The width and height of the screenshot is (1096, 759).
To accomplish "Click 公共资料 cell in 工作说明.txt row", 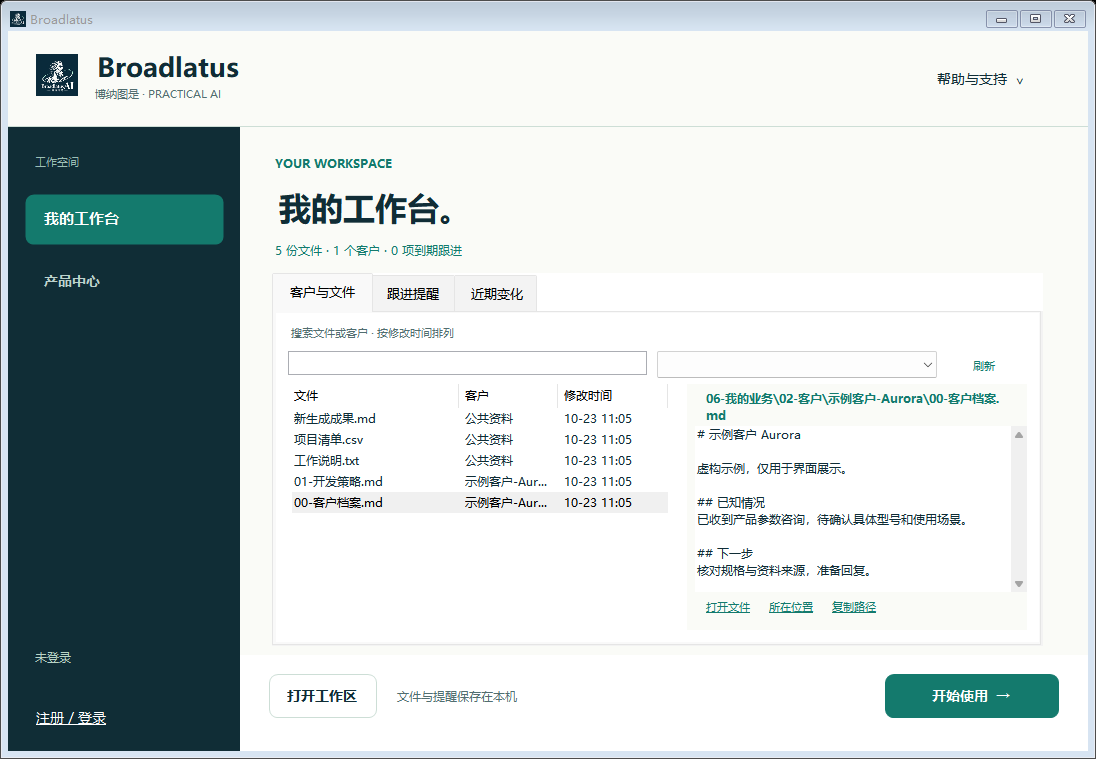I will pos(489,461).
